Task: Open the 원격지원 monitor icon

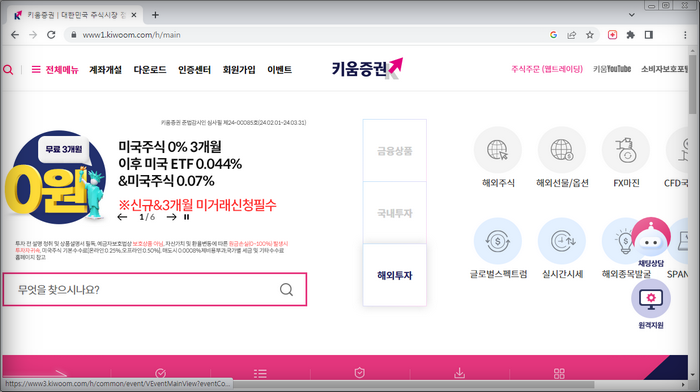Action: (x=651, y=298)
